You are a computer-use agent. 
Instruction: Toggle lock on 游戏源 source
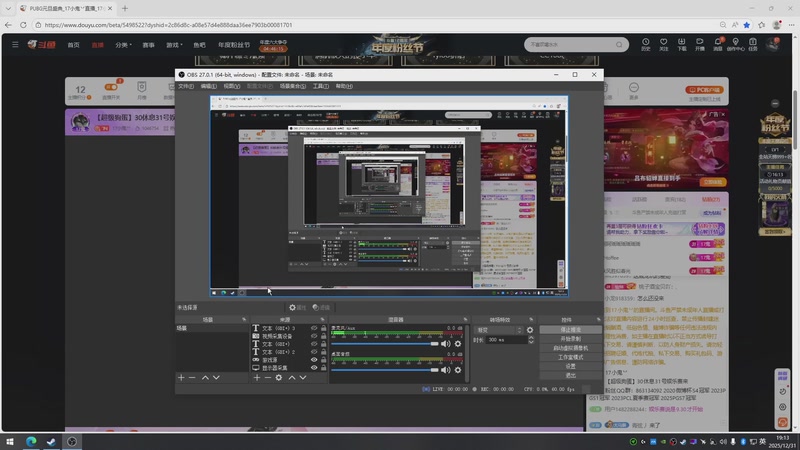click(323, 360)
